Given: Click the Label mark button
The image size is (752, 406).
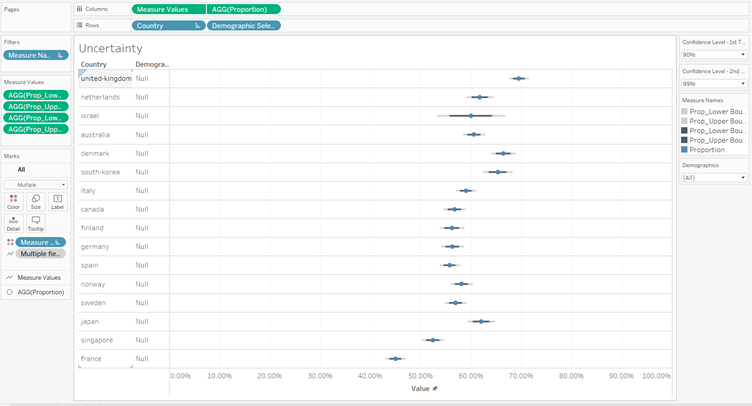Looking at the screenshot, I should click(x=57, y=201).
